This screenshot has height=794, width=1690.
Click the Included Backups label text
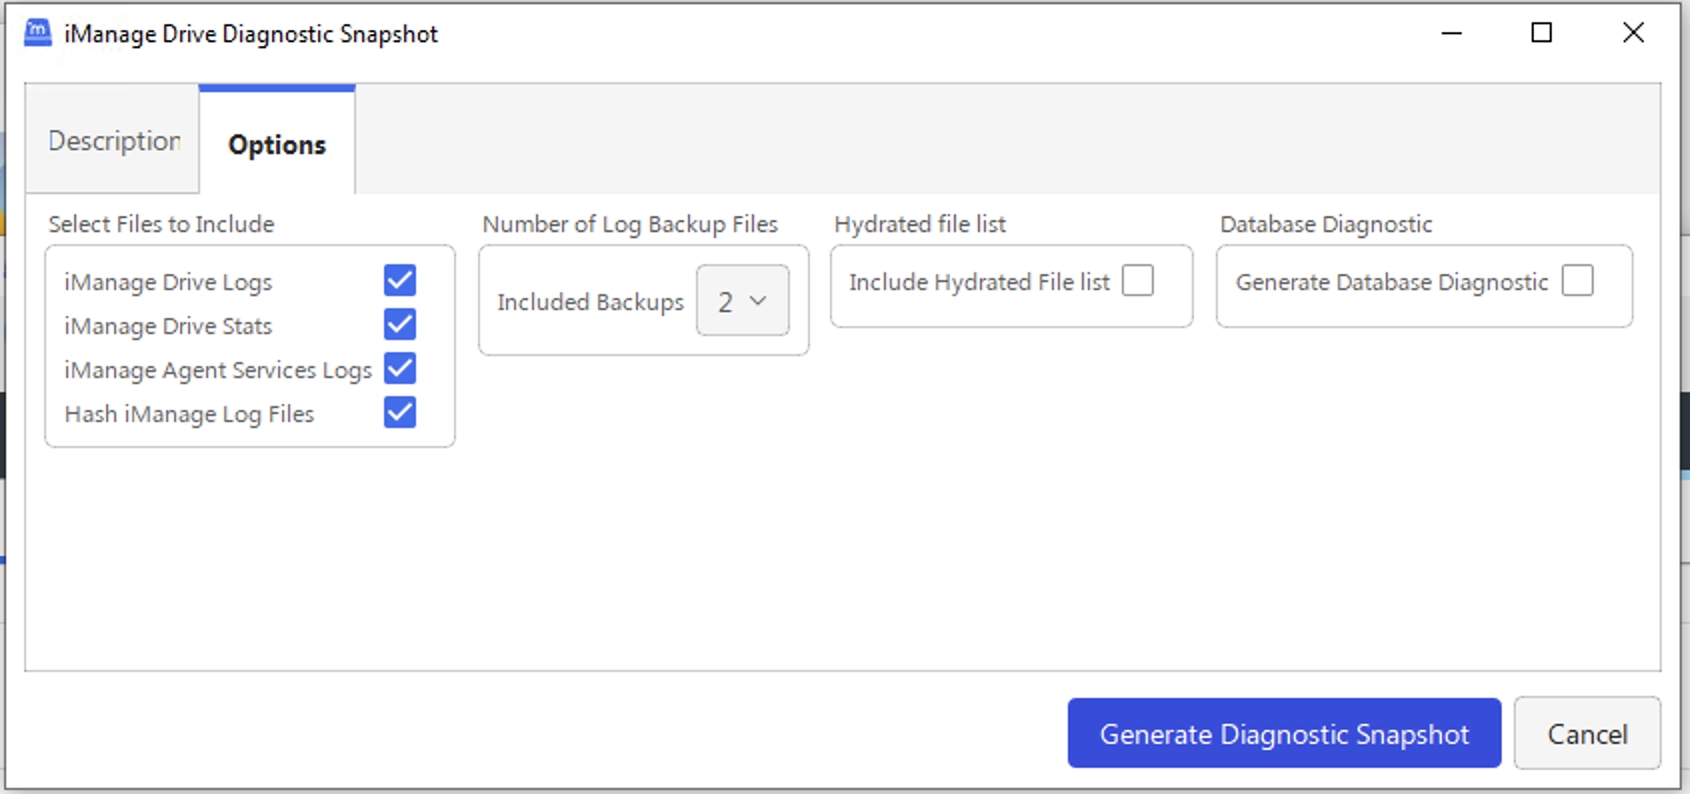click(x=590, y=302)
